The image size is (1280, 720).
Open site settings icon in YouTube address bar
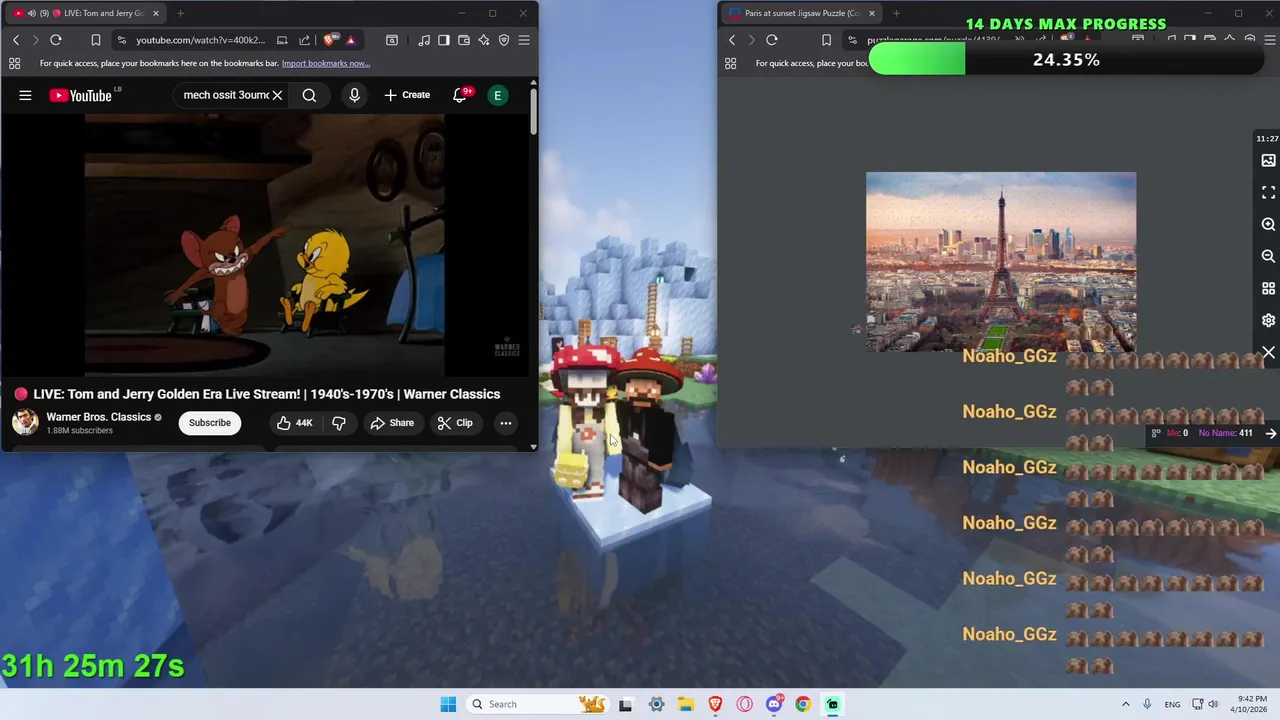point(121,40)
